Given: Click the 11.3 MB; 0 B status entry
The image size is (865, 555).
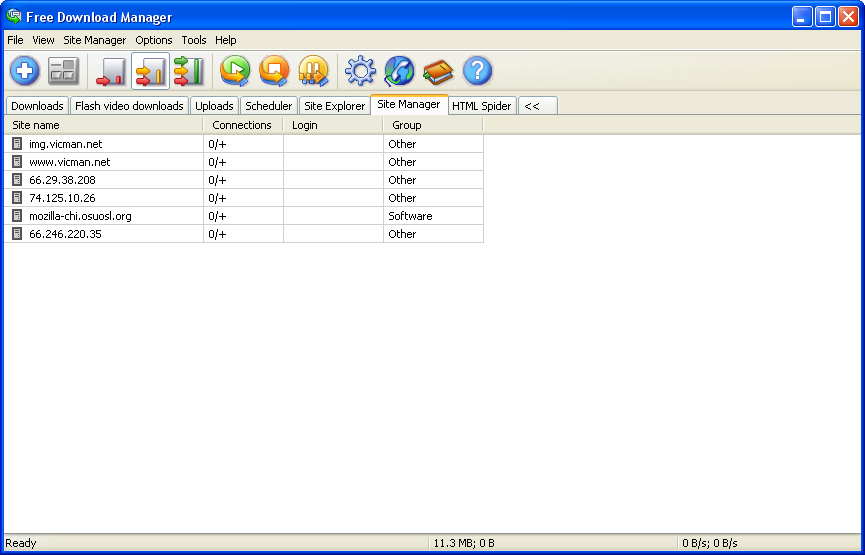Looking at the screenshot, I should click(464, 543).
